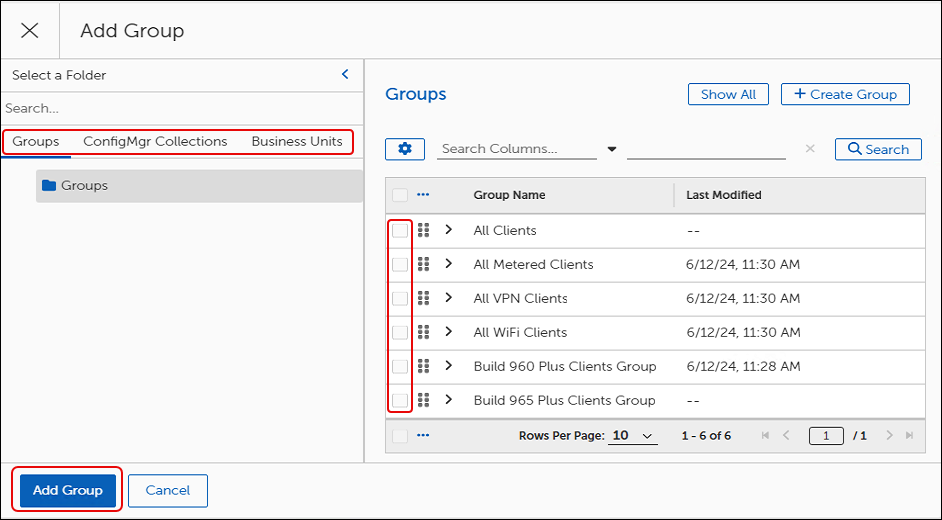
Task: Click the All Metered Clients name
Action: click(533, 265)
